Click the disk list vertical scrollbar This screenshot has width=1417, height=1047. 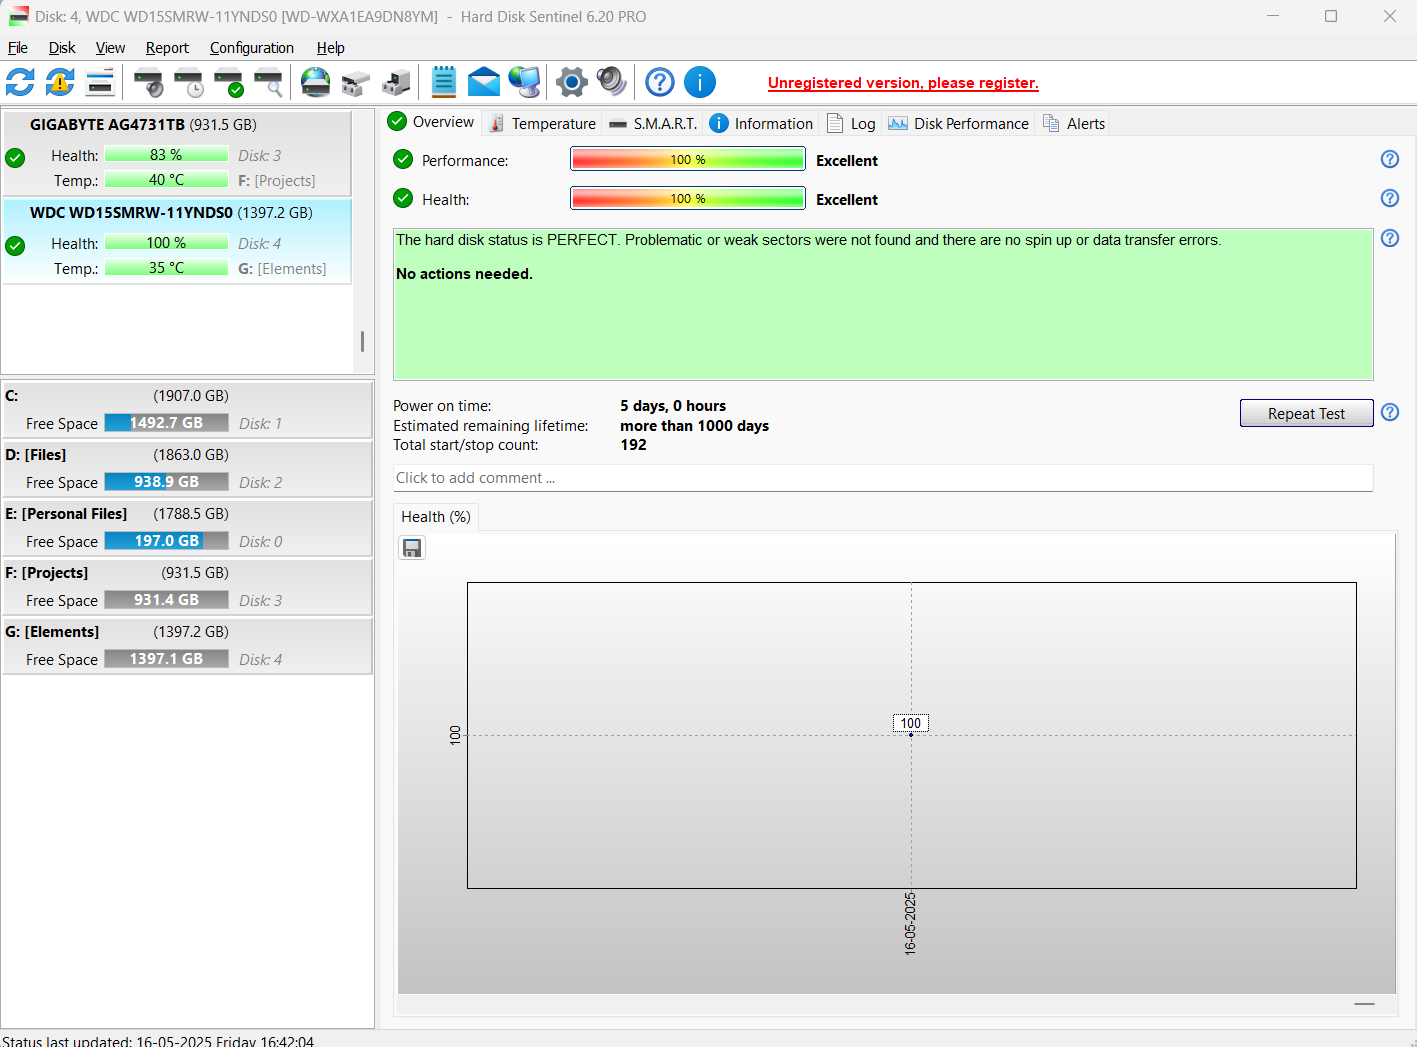coord(362,342)
